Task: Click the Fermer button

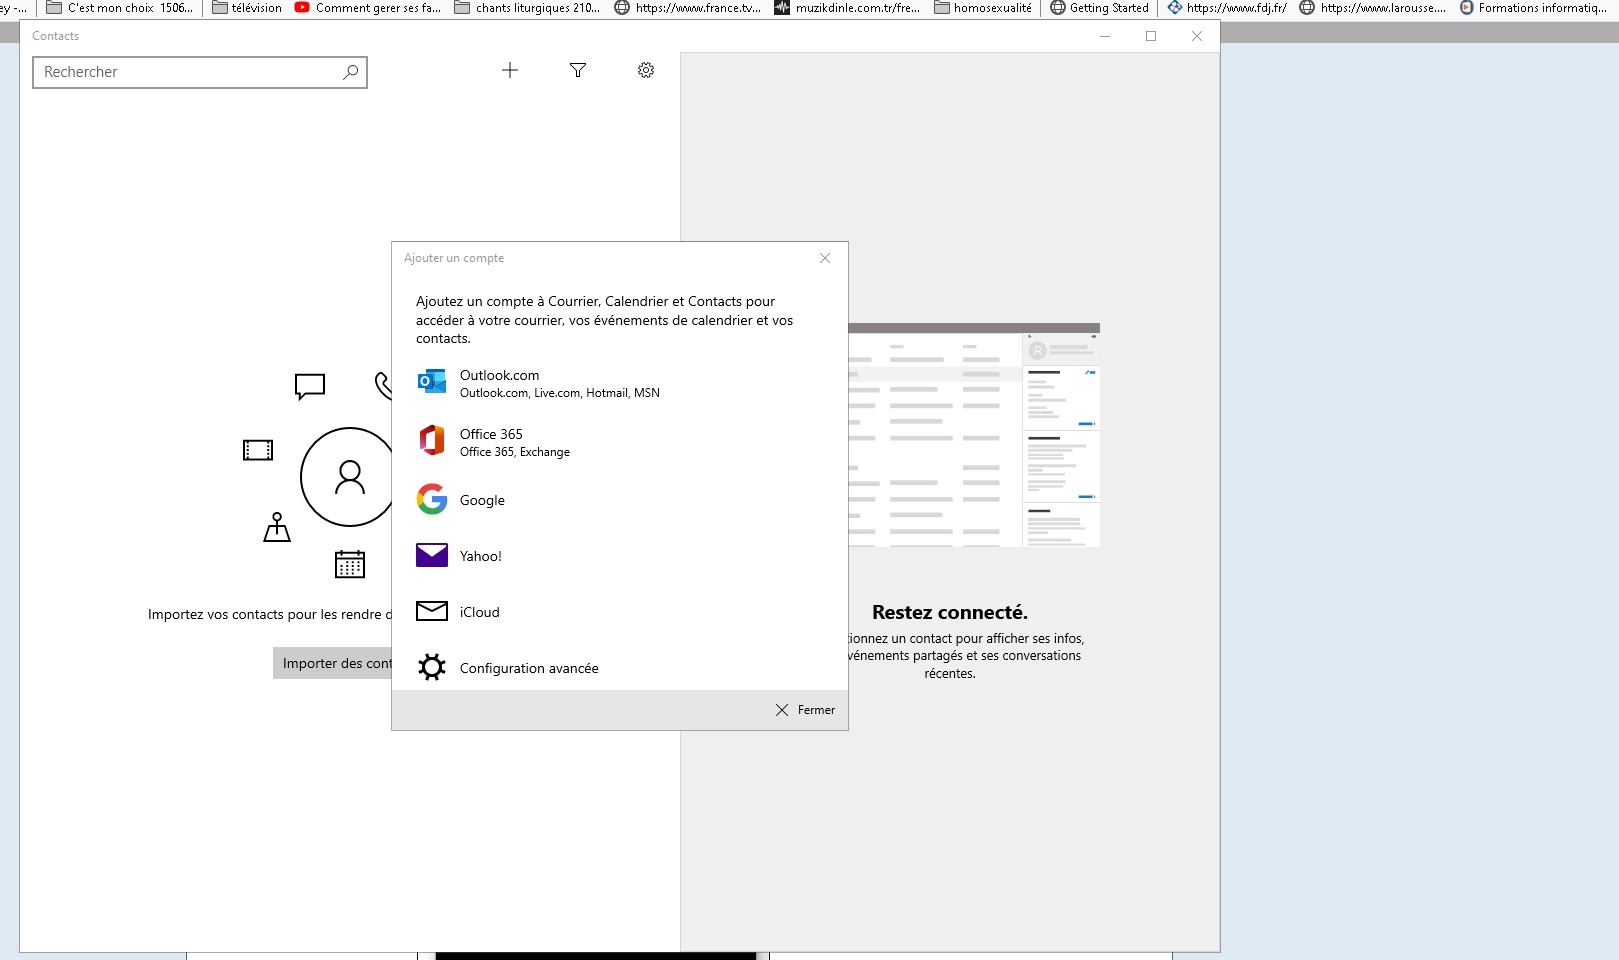Action: click(805, 710)
